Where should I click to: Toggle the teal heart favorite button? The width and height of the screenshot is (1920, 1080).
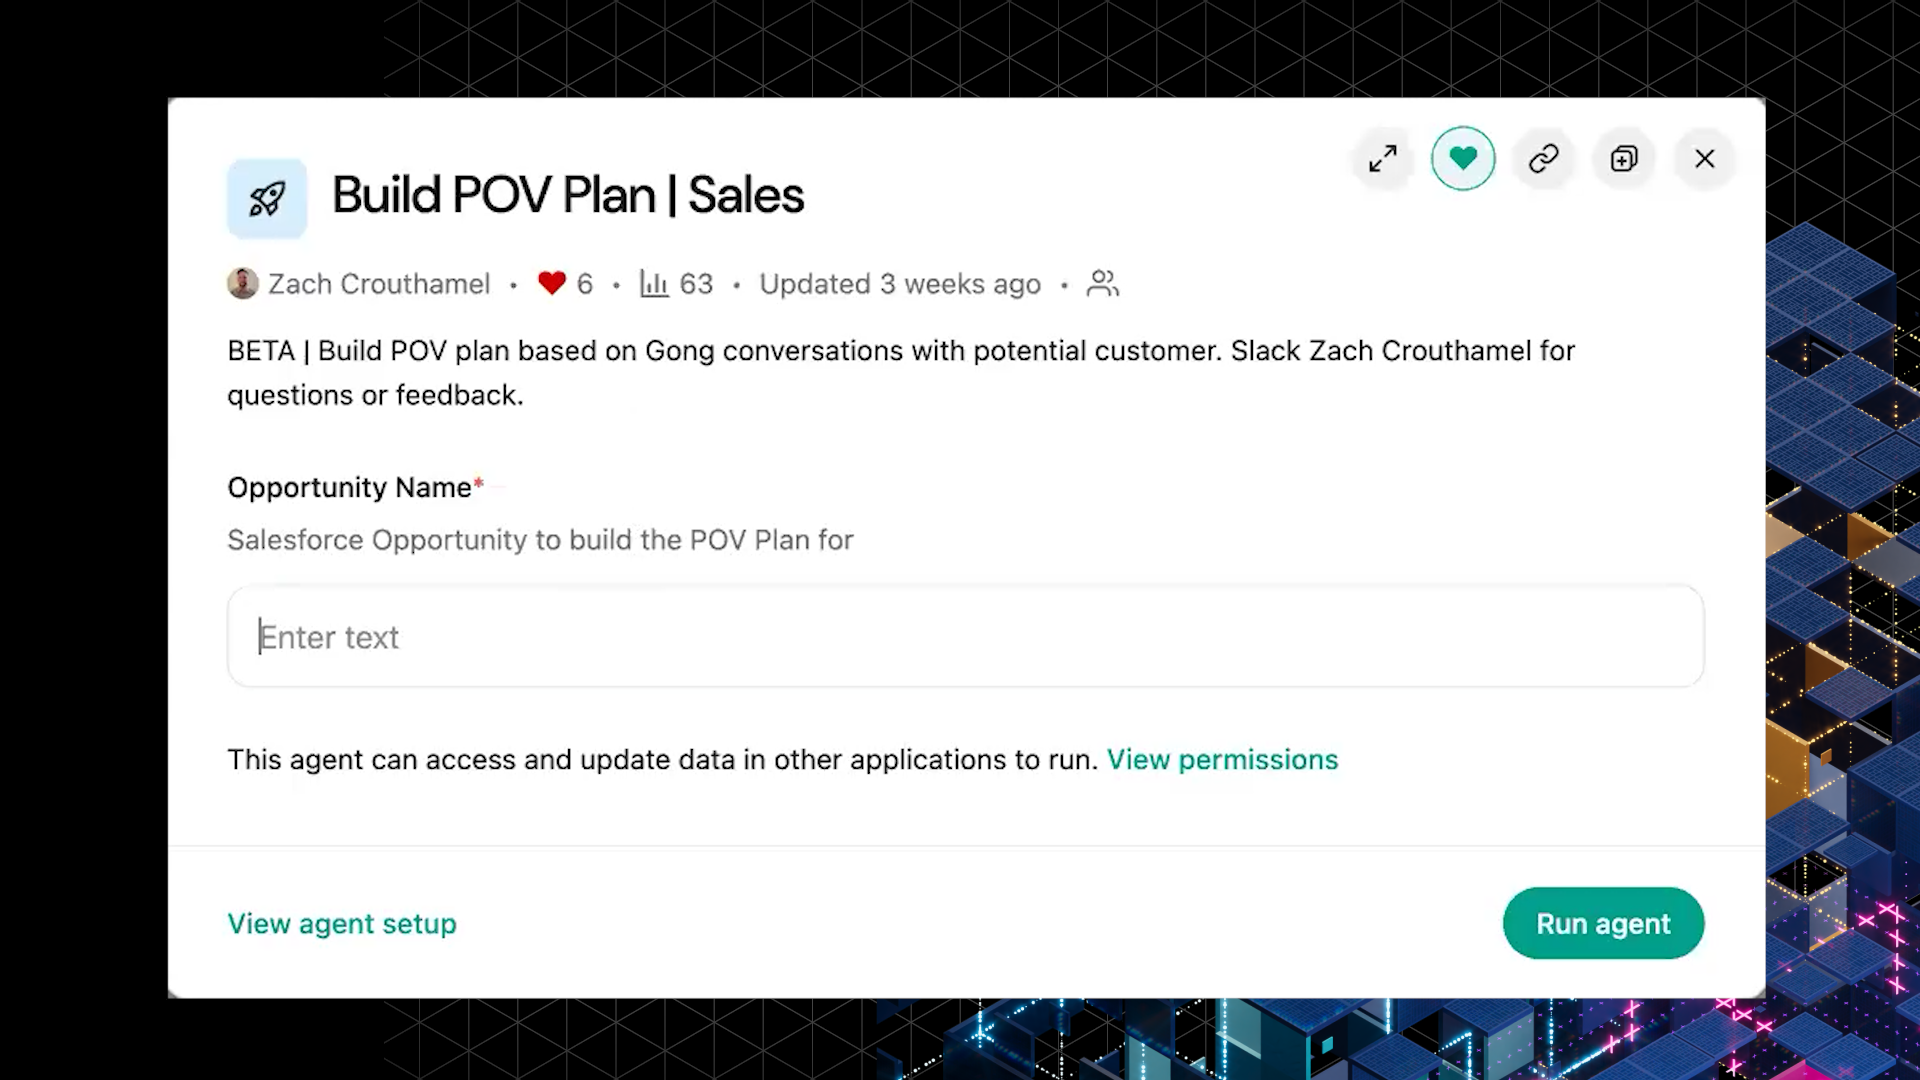(1463, 158)
